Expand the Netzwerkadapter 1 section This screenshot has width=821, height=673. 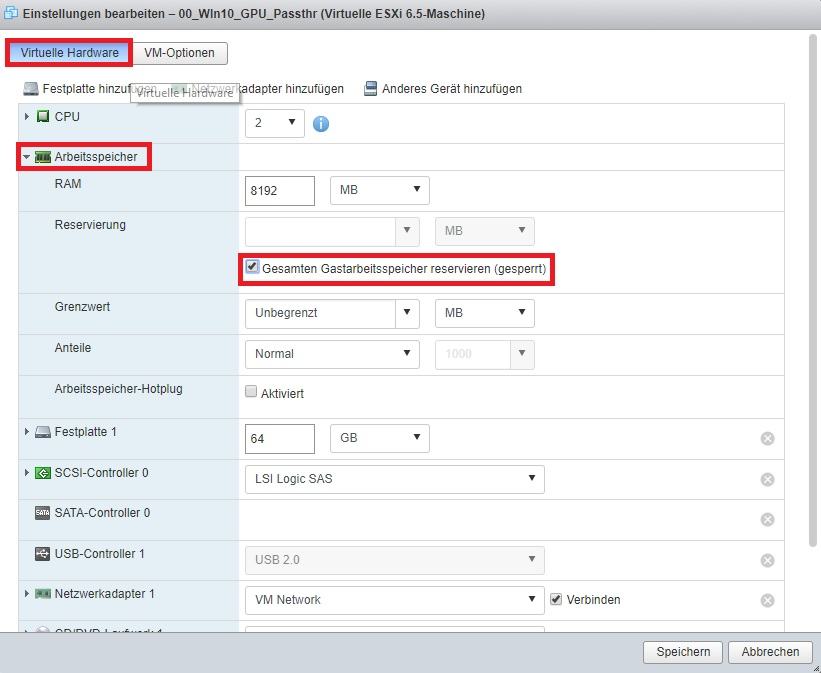click(27, 593)
